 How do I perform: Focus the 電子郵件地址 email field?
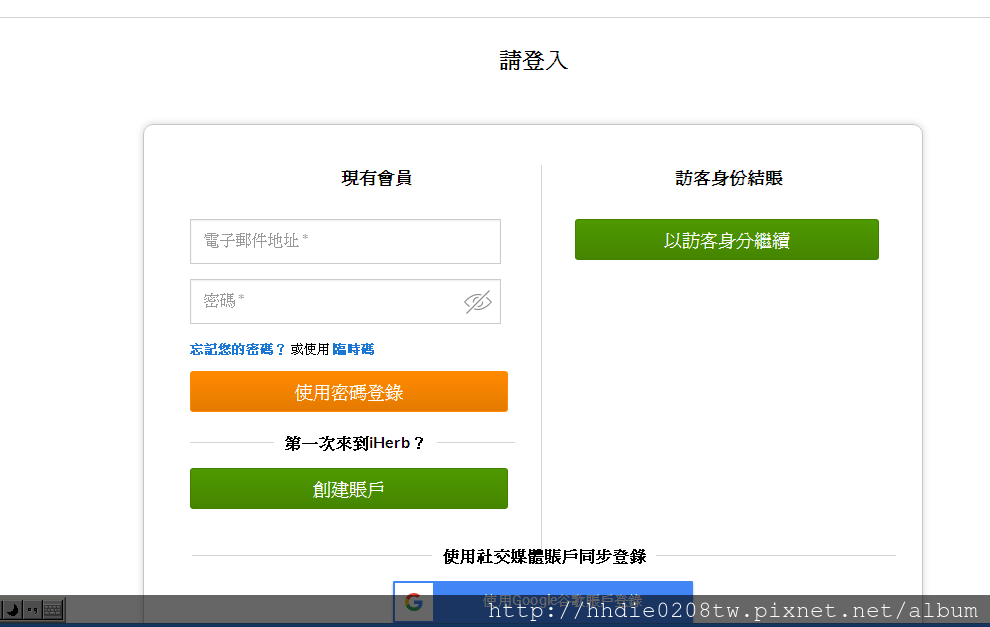pos(345,241)
